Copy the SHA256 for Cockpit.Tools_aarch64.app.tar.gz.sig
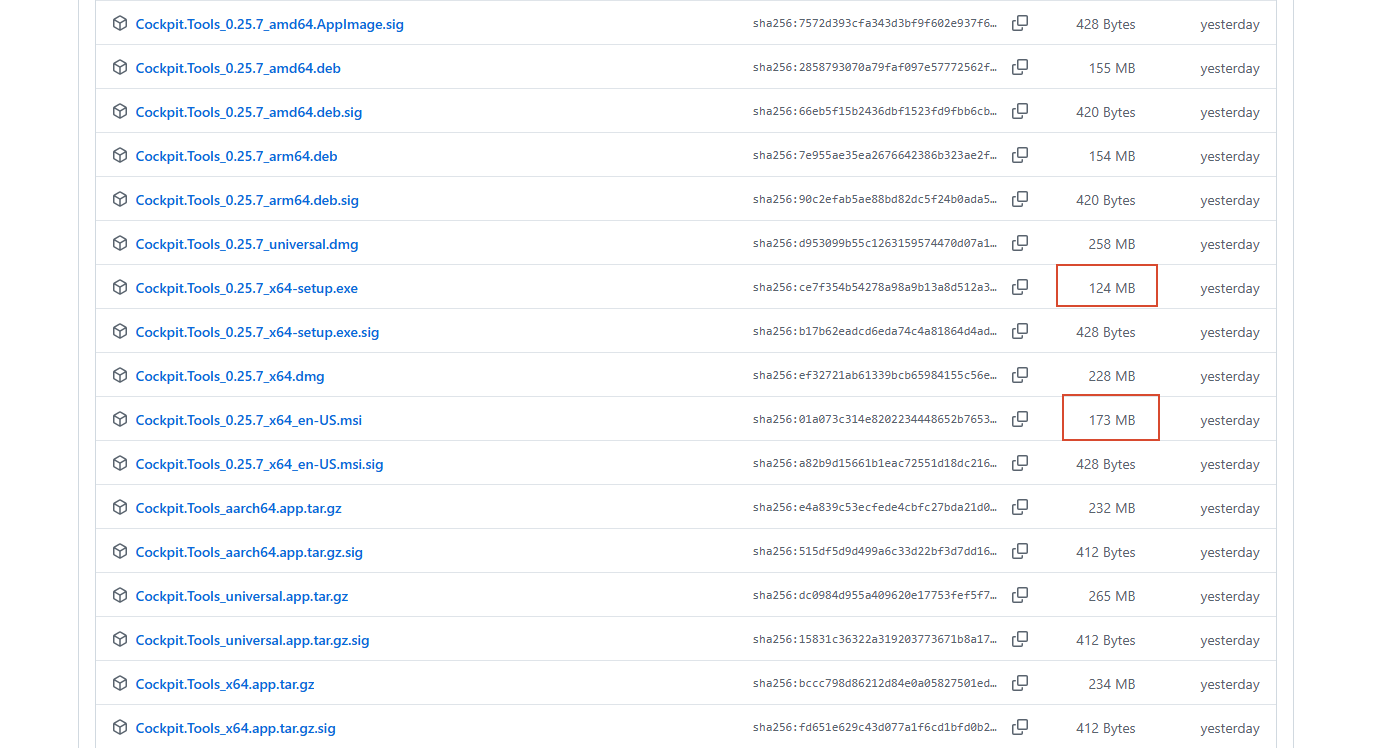The image size is (1391, 748). pos(1020,551)
